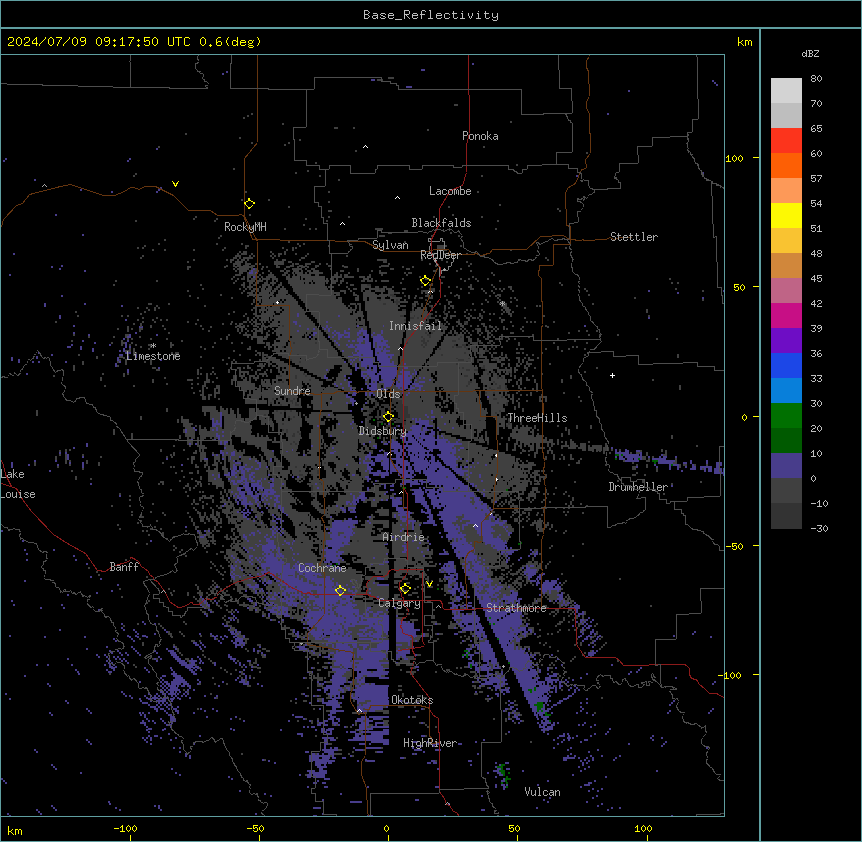Click the green echo patch north of Vulcan
The height and width of the screenshot is (842, 862).
tap(502, 773)
